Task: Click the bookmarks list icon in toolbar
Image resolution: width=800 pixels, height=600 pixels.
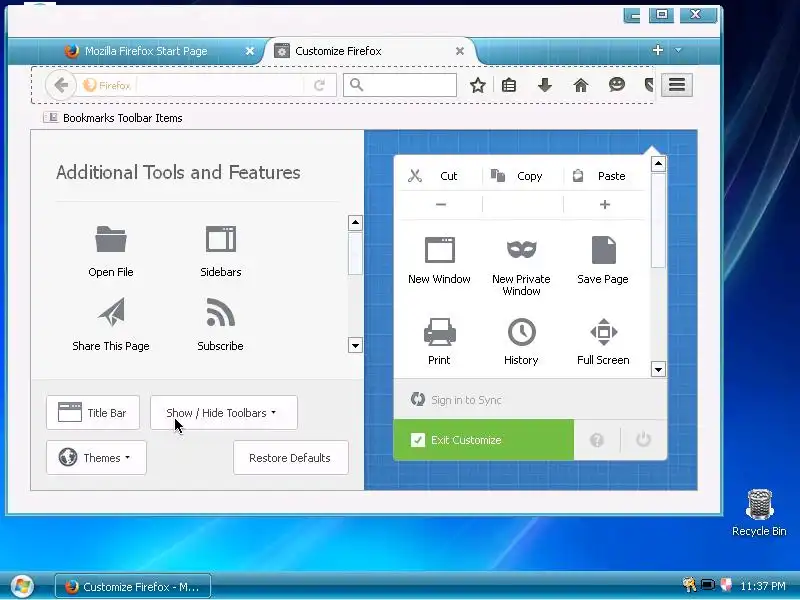Action: (509, 85)
